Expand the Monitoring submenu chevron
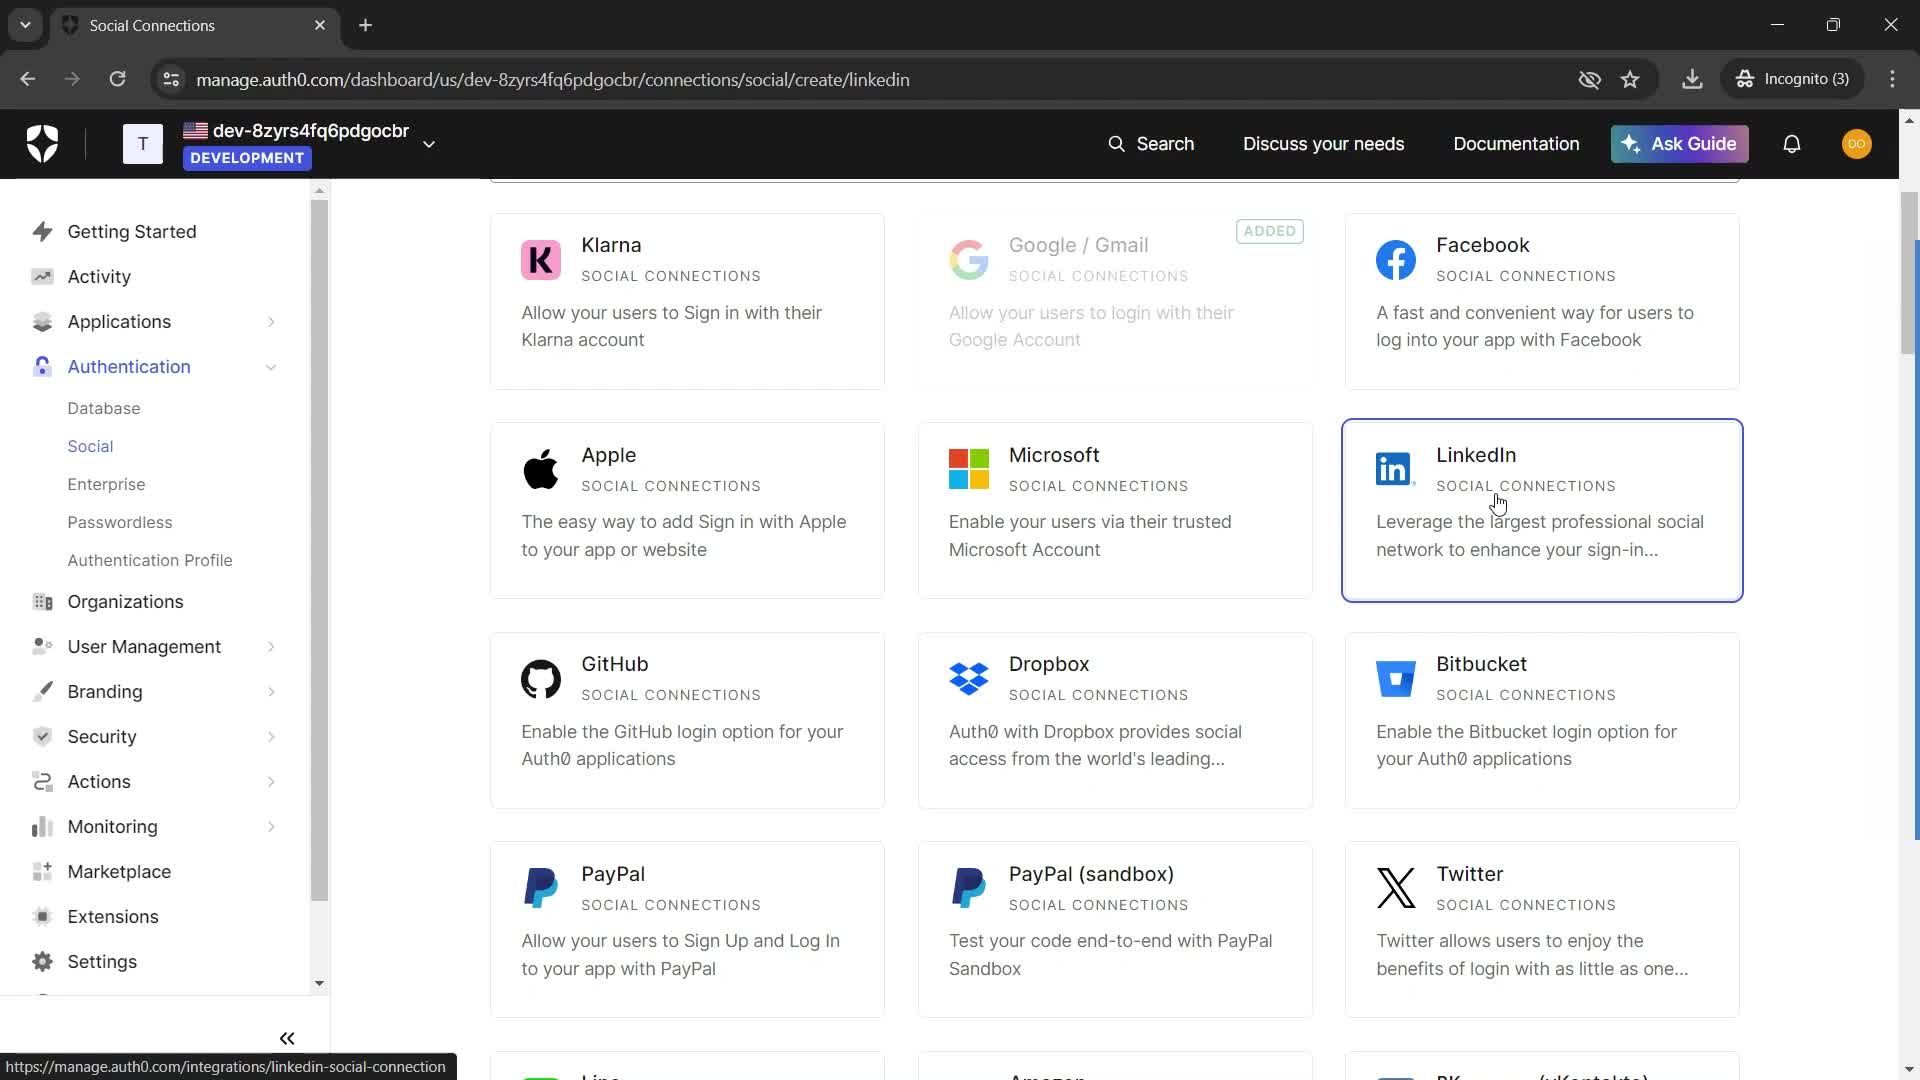 271,827
